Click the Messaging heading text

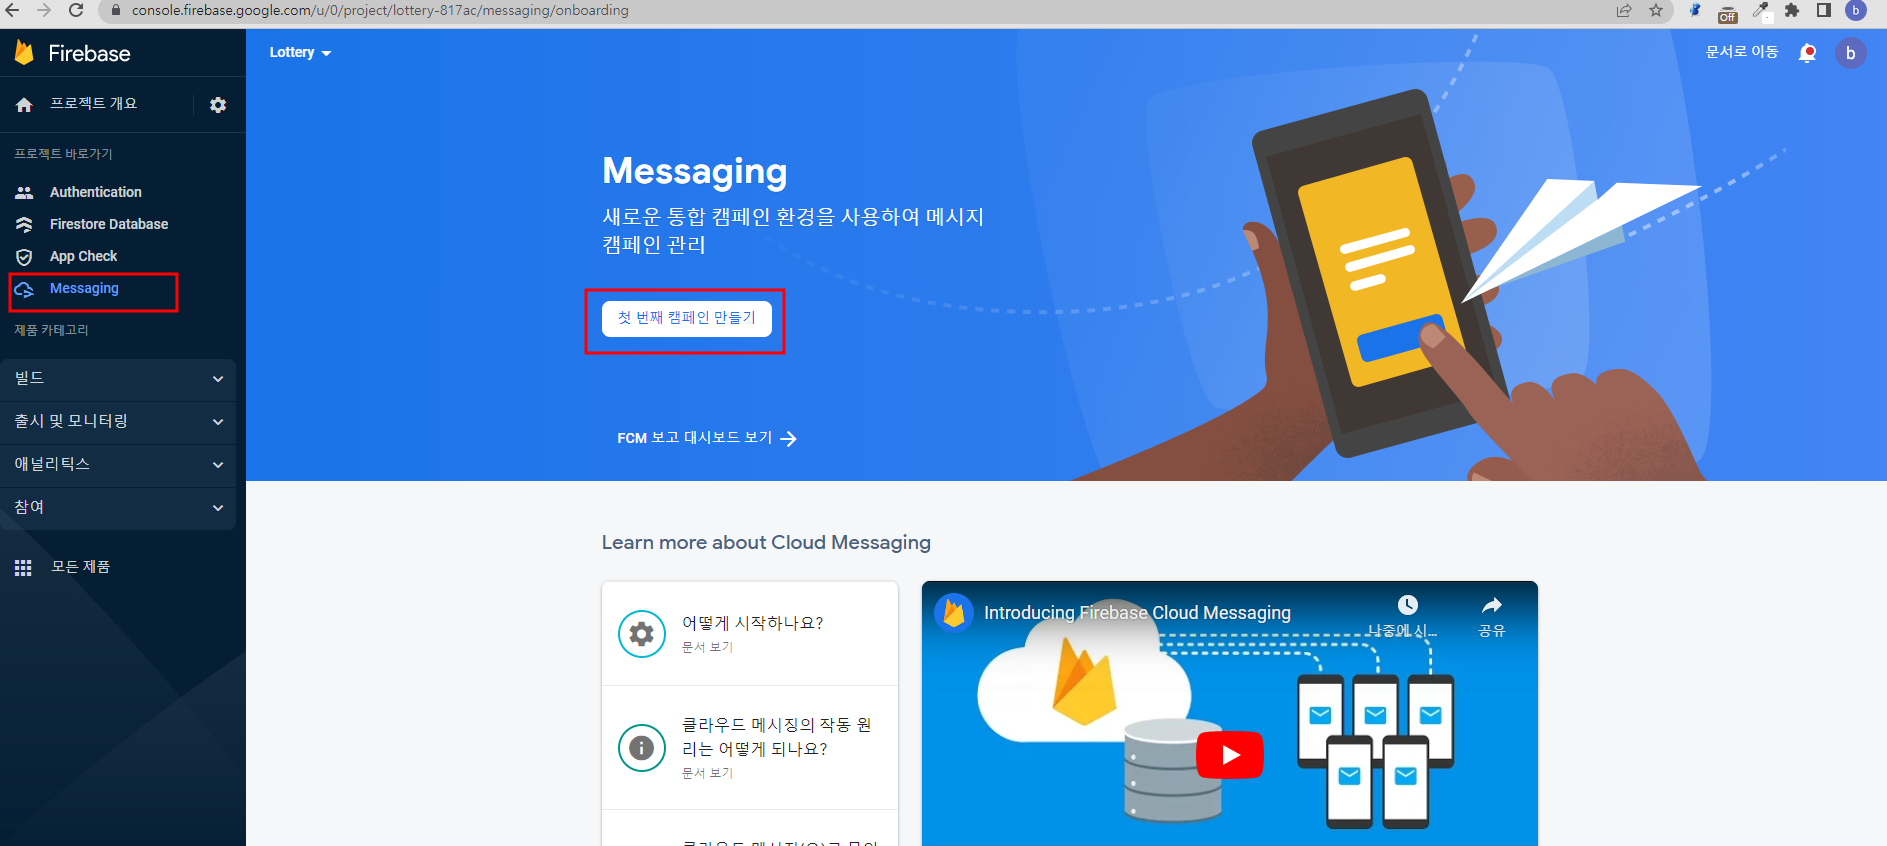695,172
